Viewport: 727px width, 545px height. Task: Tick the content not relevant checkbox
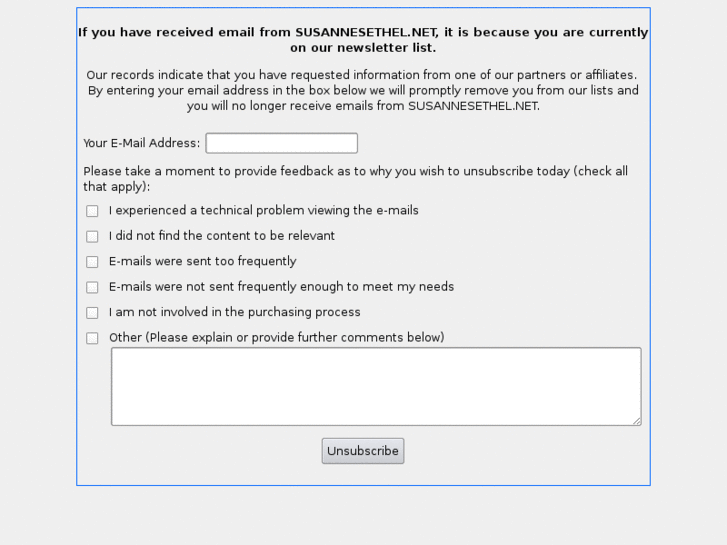[92, 237]
